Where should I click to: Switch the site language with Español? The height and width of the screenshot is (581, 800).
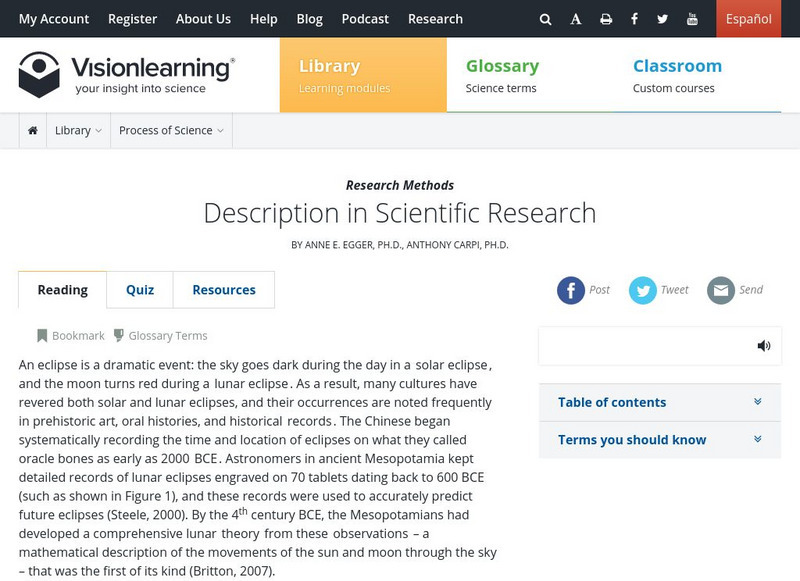pos(747,18)
